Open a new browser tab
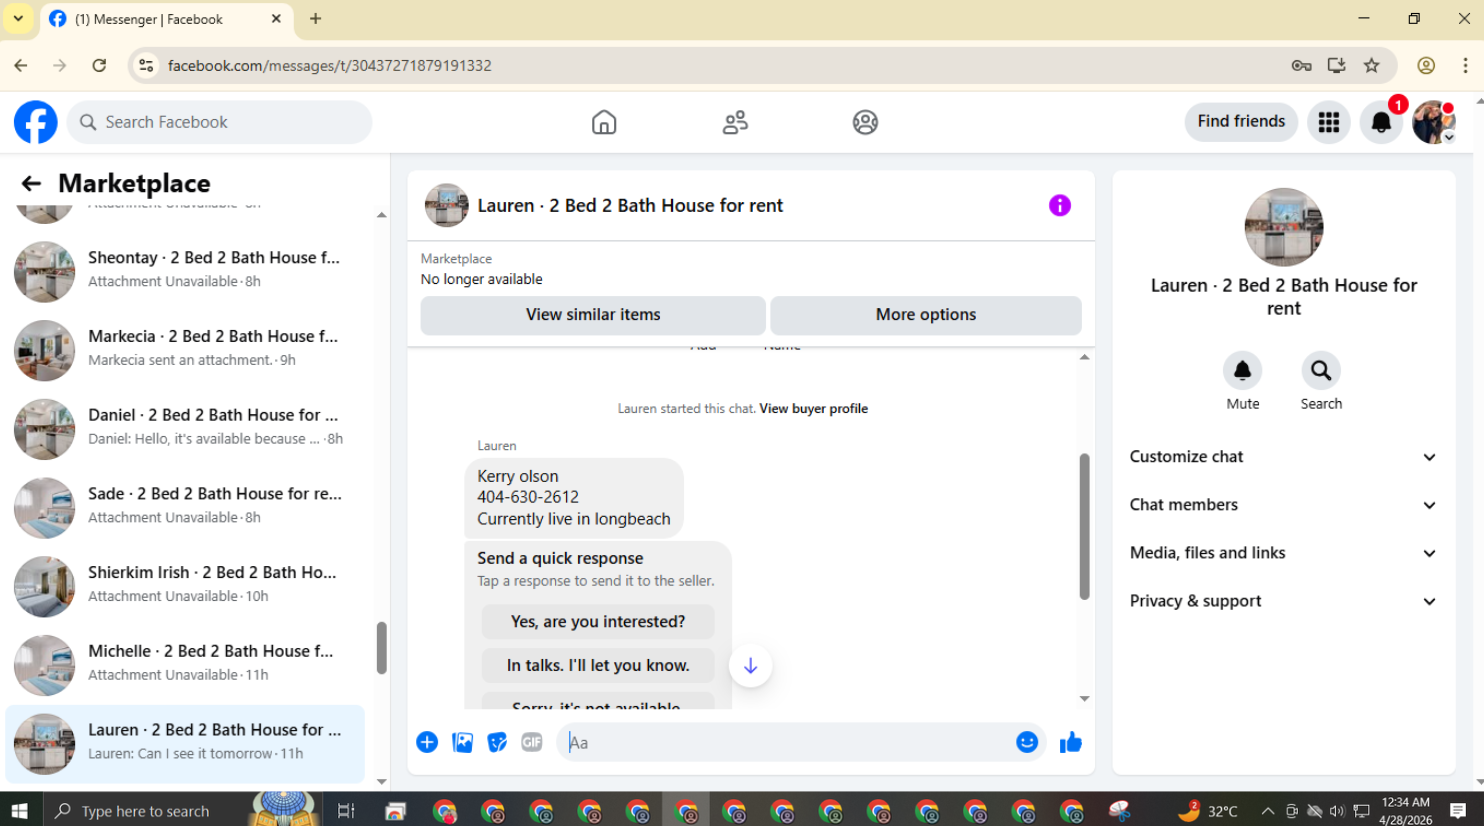 tap(315, 19)
